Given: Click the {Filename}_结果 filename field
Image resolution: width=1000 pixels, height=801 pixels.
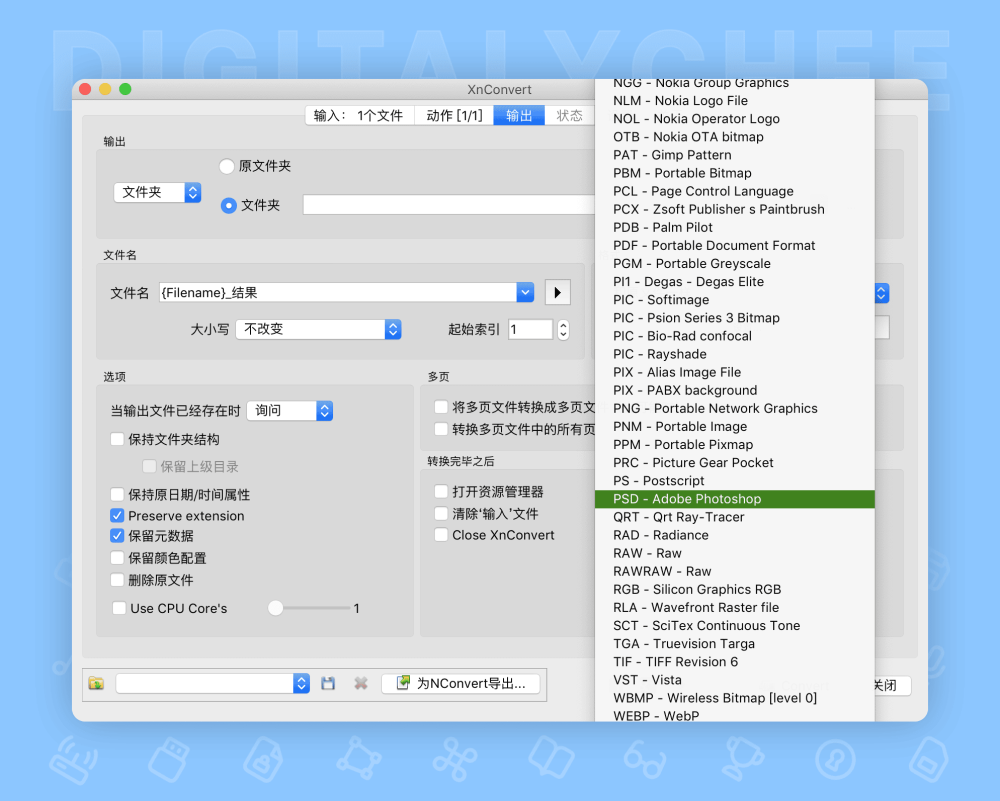Looking at the screenshot, I should [338, 293].
